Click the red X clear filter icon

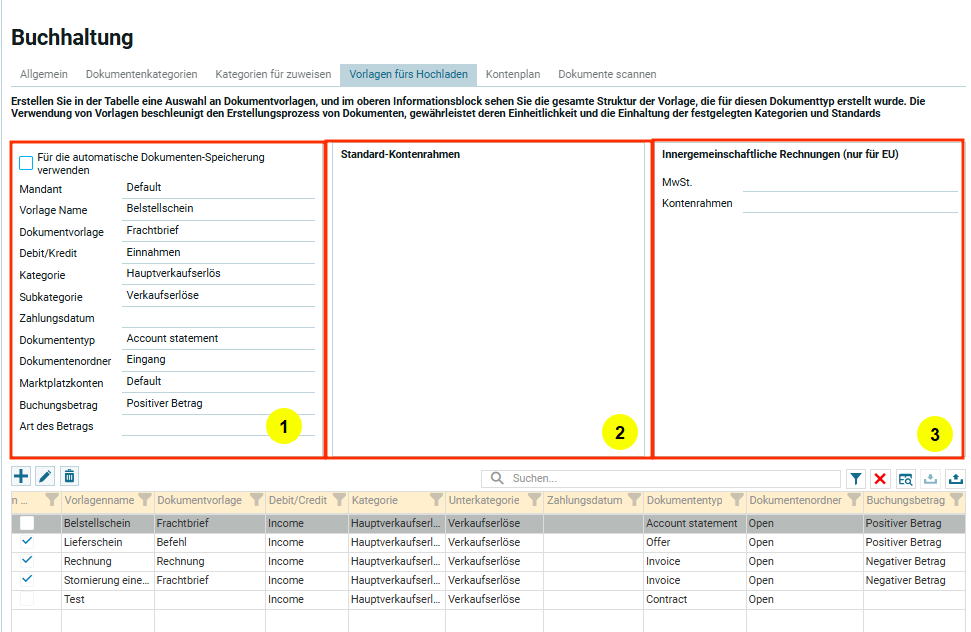[880, 479]
